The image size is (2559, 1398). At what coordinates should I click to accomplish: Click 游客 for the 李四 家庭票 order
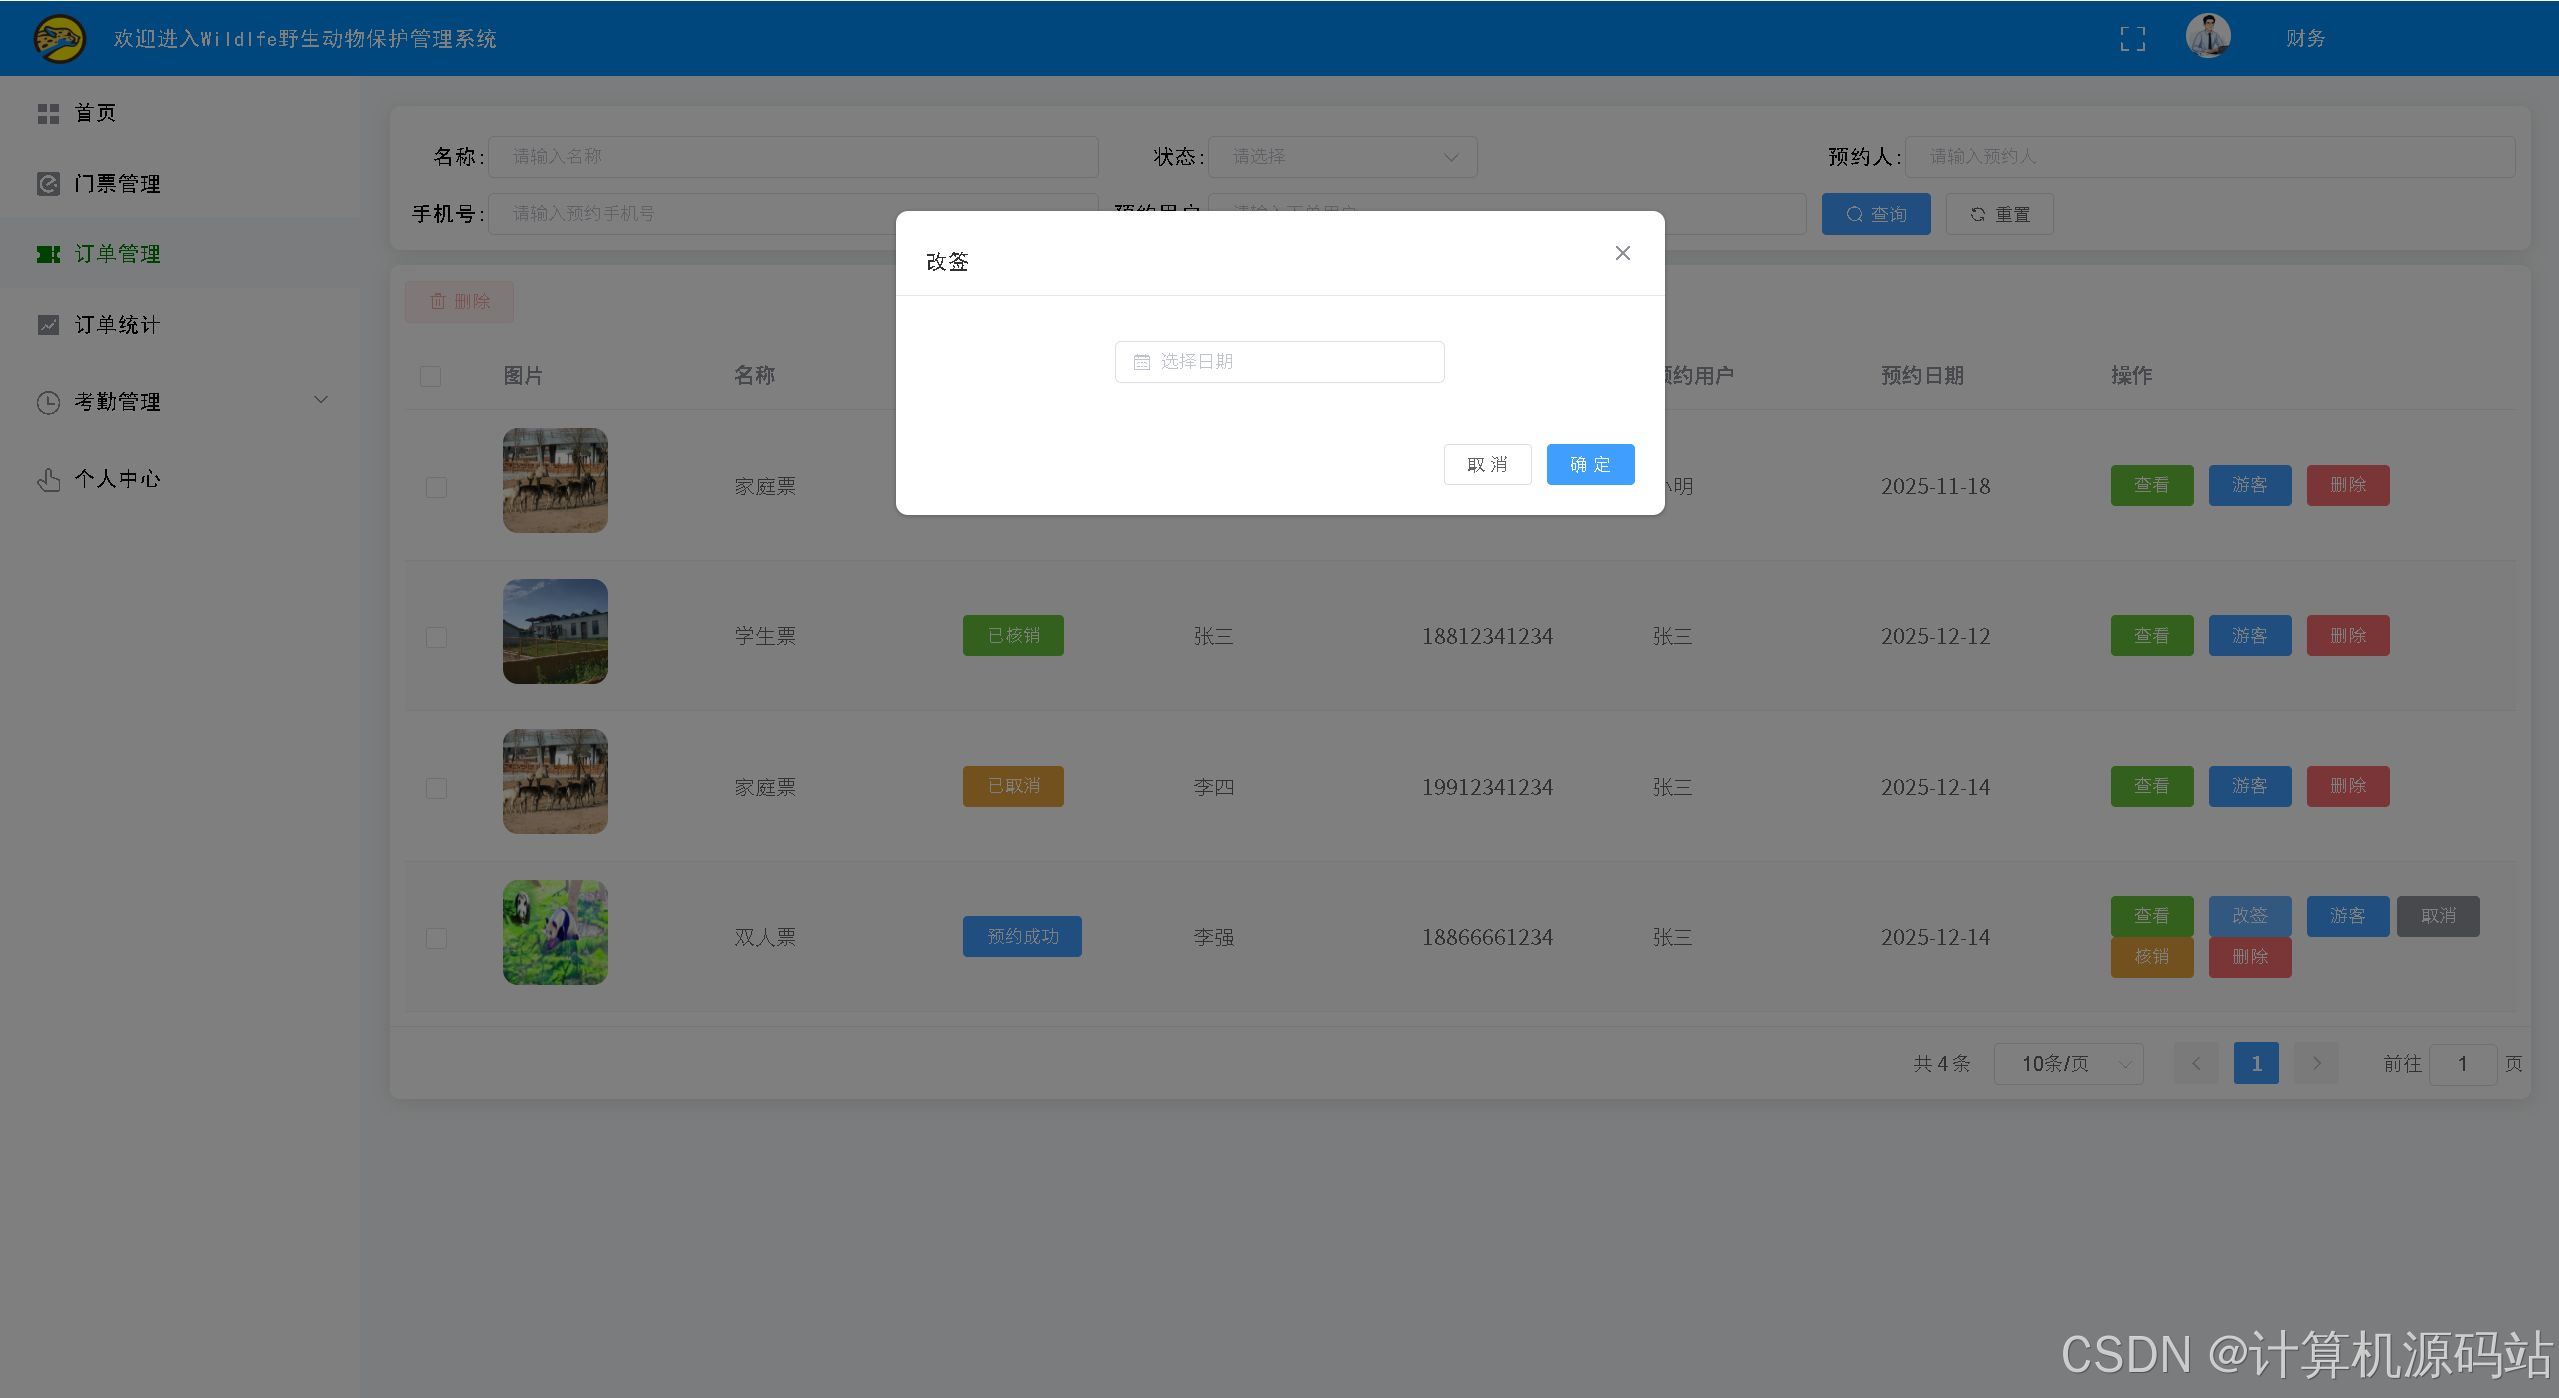[x=2250, y=786]
